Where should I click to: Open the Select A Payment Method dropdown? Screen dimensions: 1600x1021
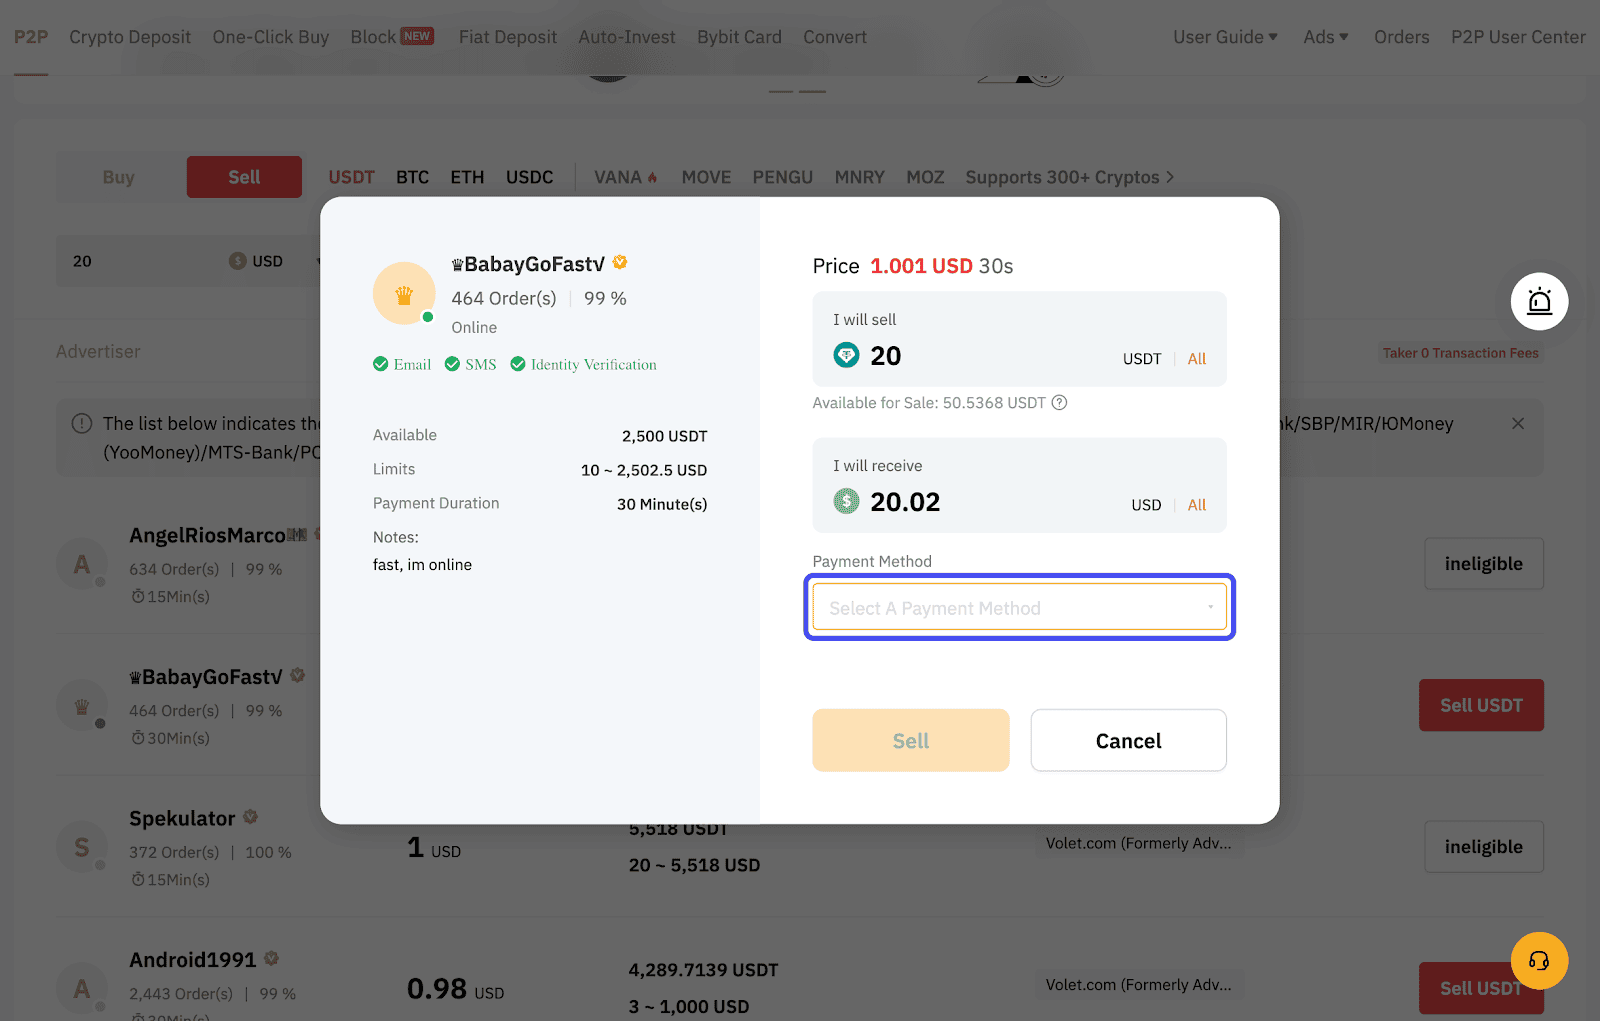tap(1018, 607)
